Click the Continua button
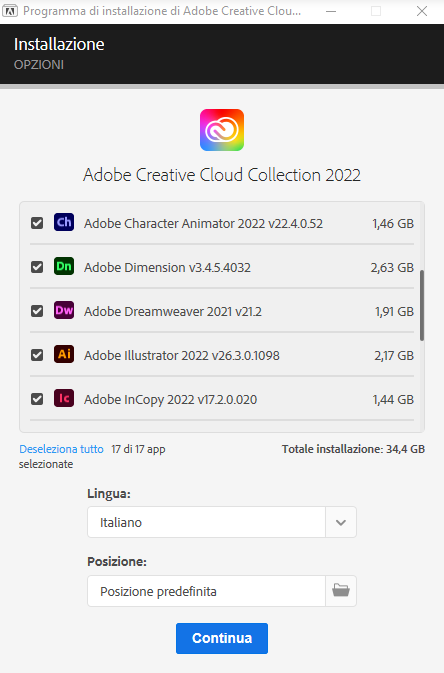The height and width of the screenshot is (673, 444). point(222,638)
